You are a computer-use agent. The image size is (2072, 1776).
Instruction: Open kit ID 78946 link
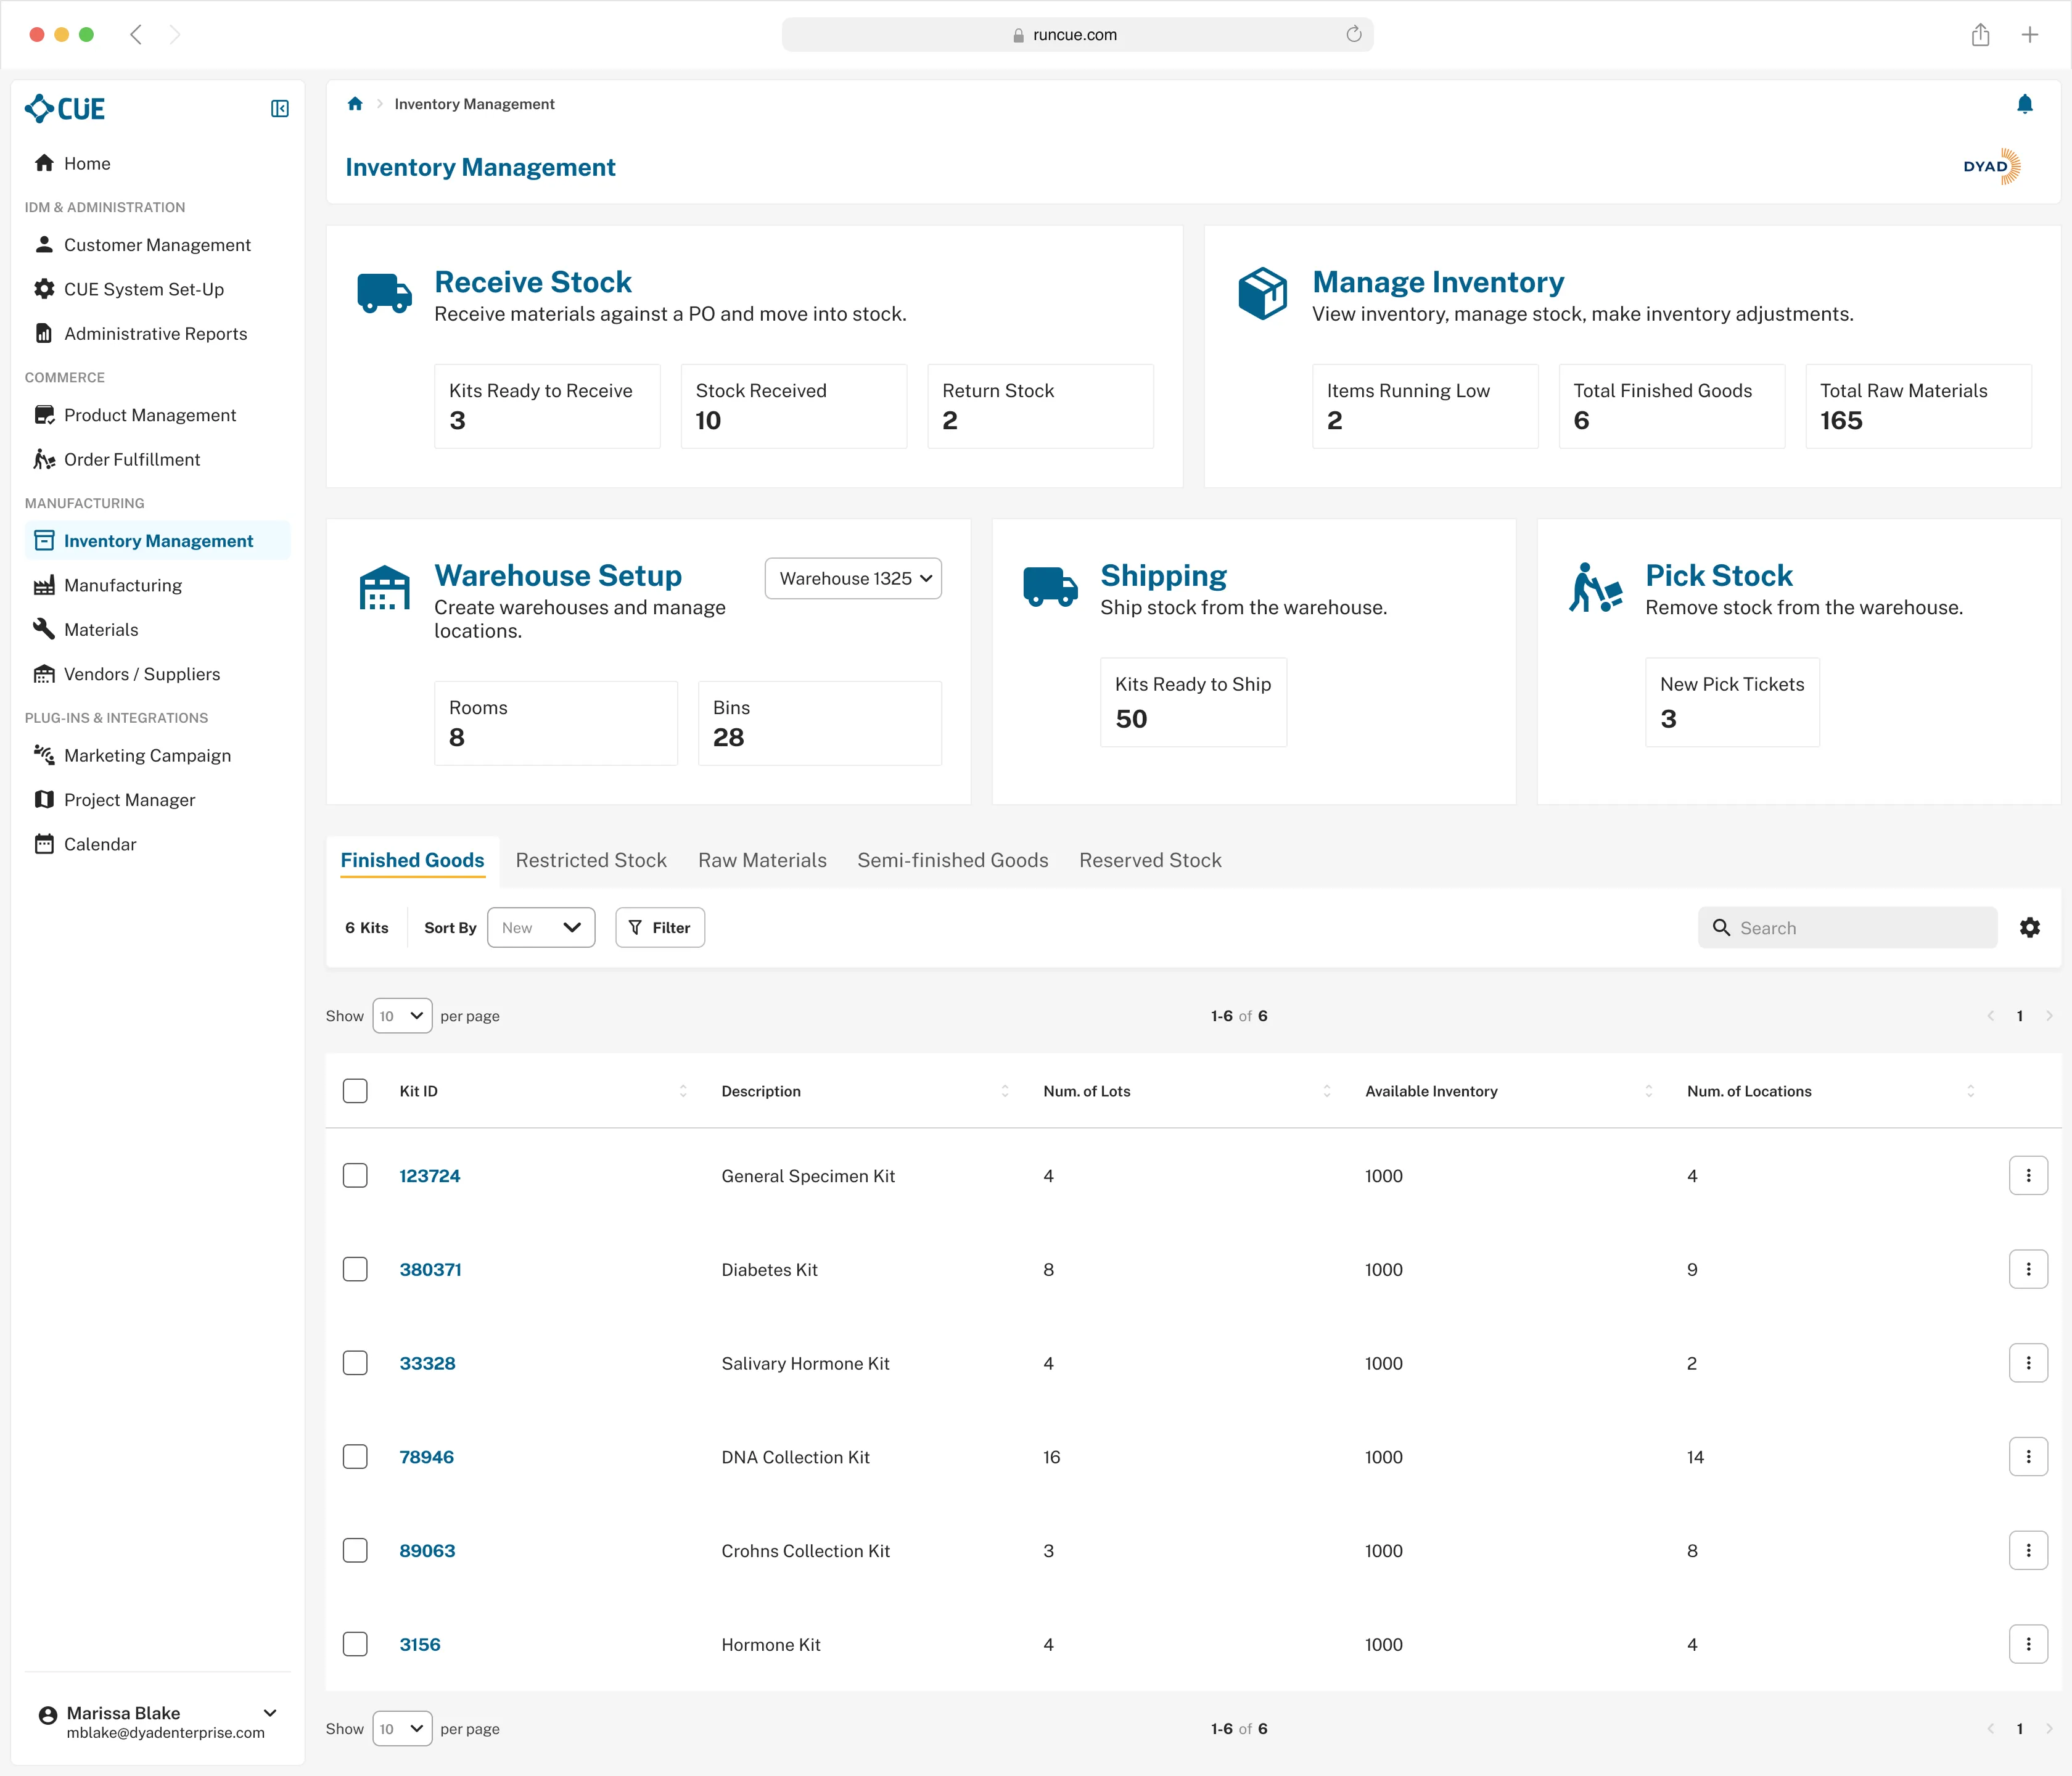426,1457
